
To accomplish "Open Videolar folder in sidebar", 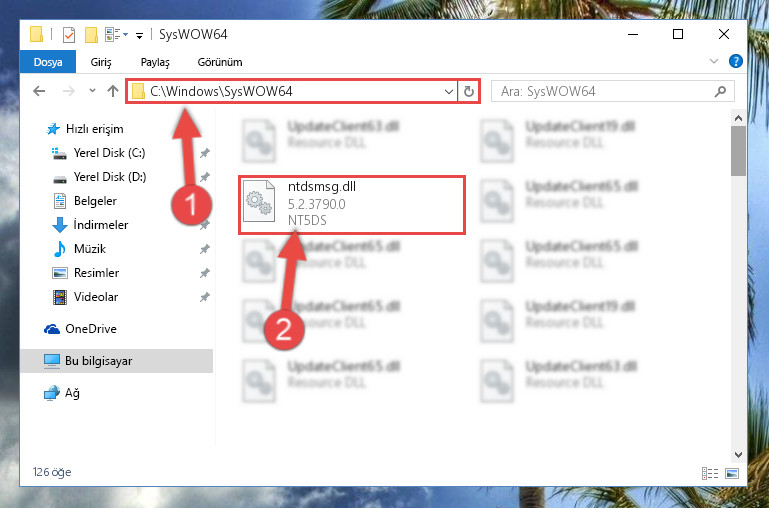I will (96, 297).
